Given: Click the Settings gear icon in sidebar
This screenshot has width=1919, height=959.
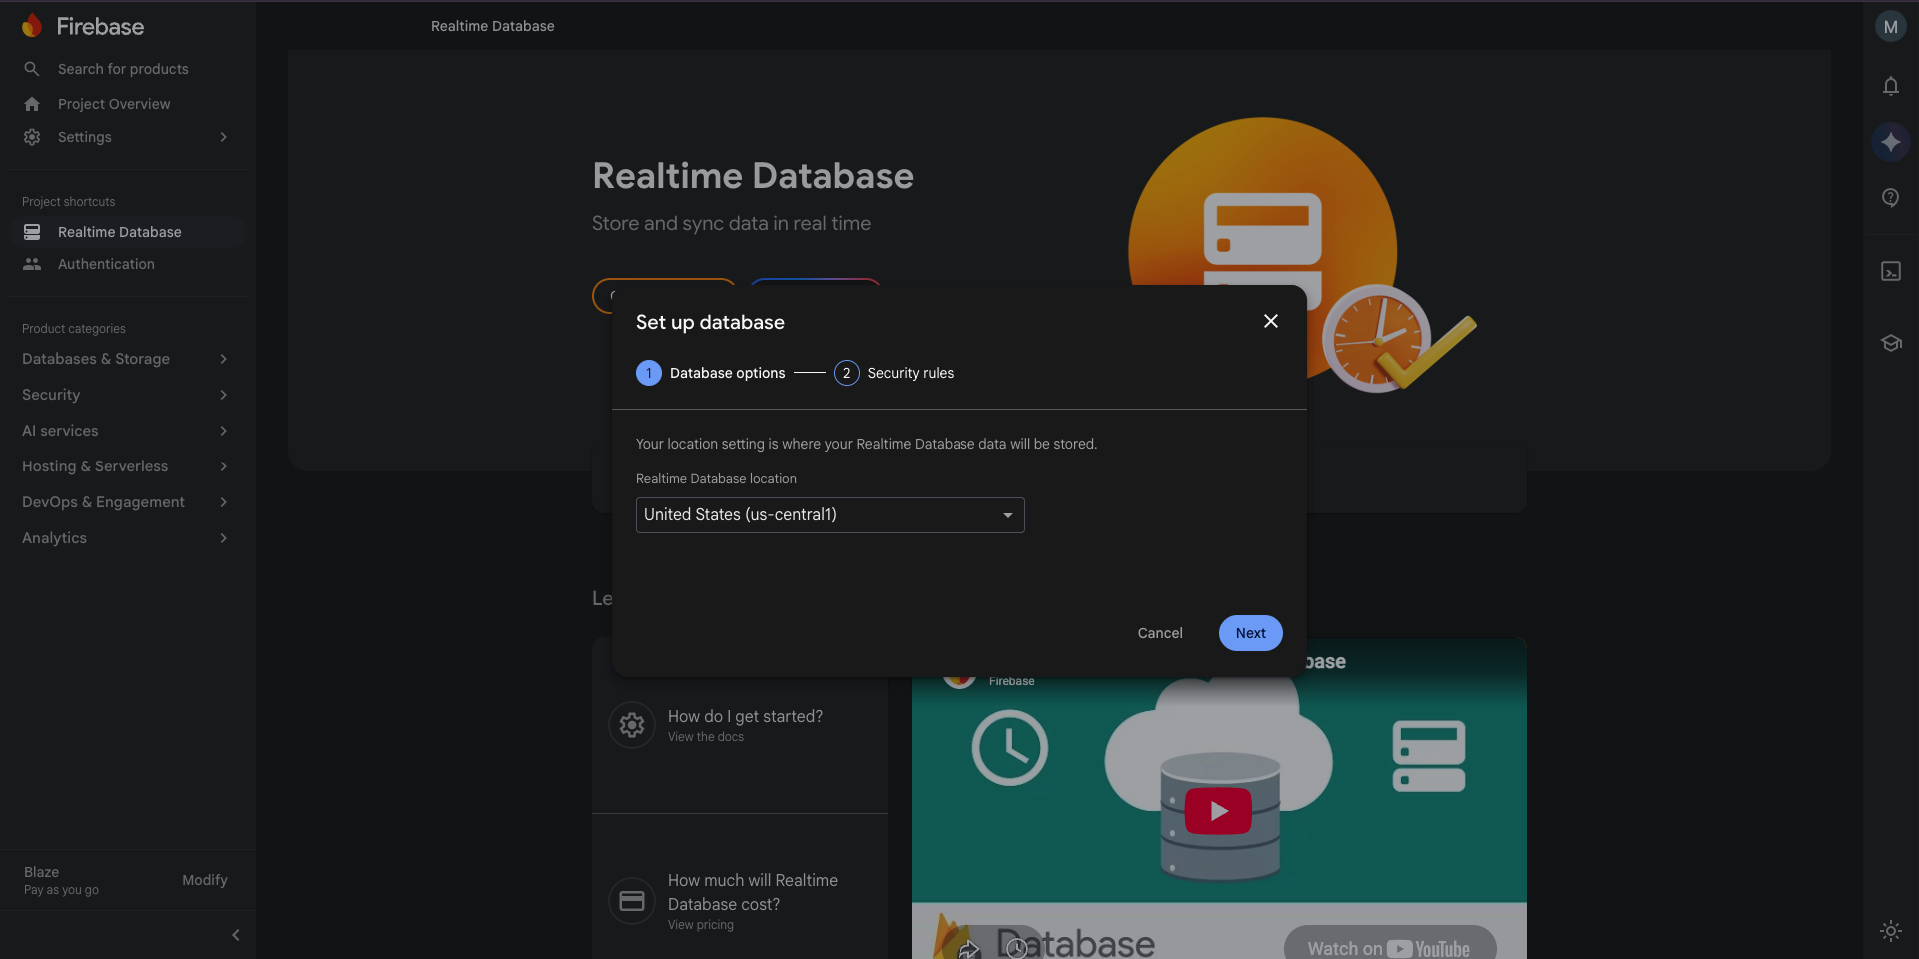Looking at the screenshot, I should (32, 137).
